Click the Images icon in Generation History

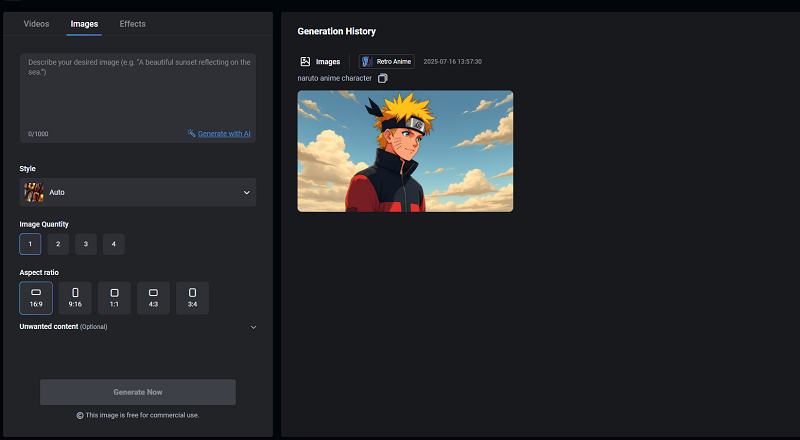click(x=305, y=62)
